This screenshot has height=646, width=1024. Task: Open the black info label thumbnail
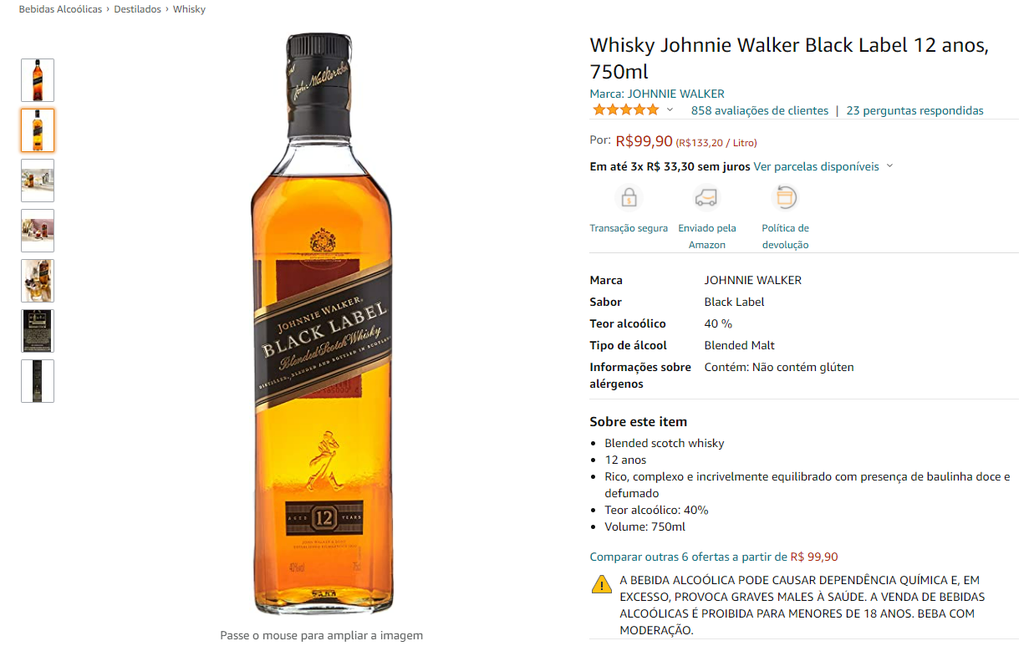point(37,331)
